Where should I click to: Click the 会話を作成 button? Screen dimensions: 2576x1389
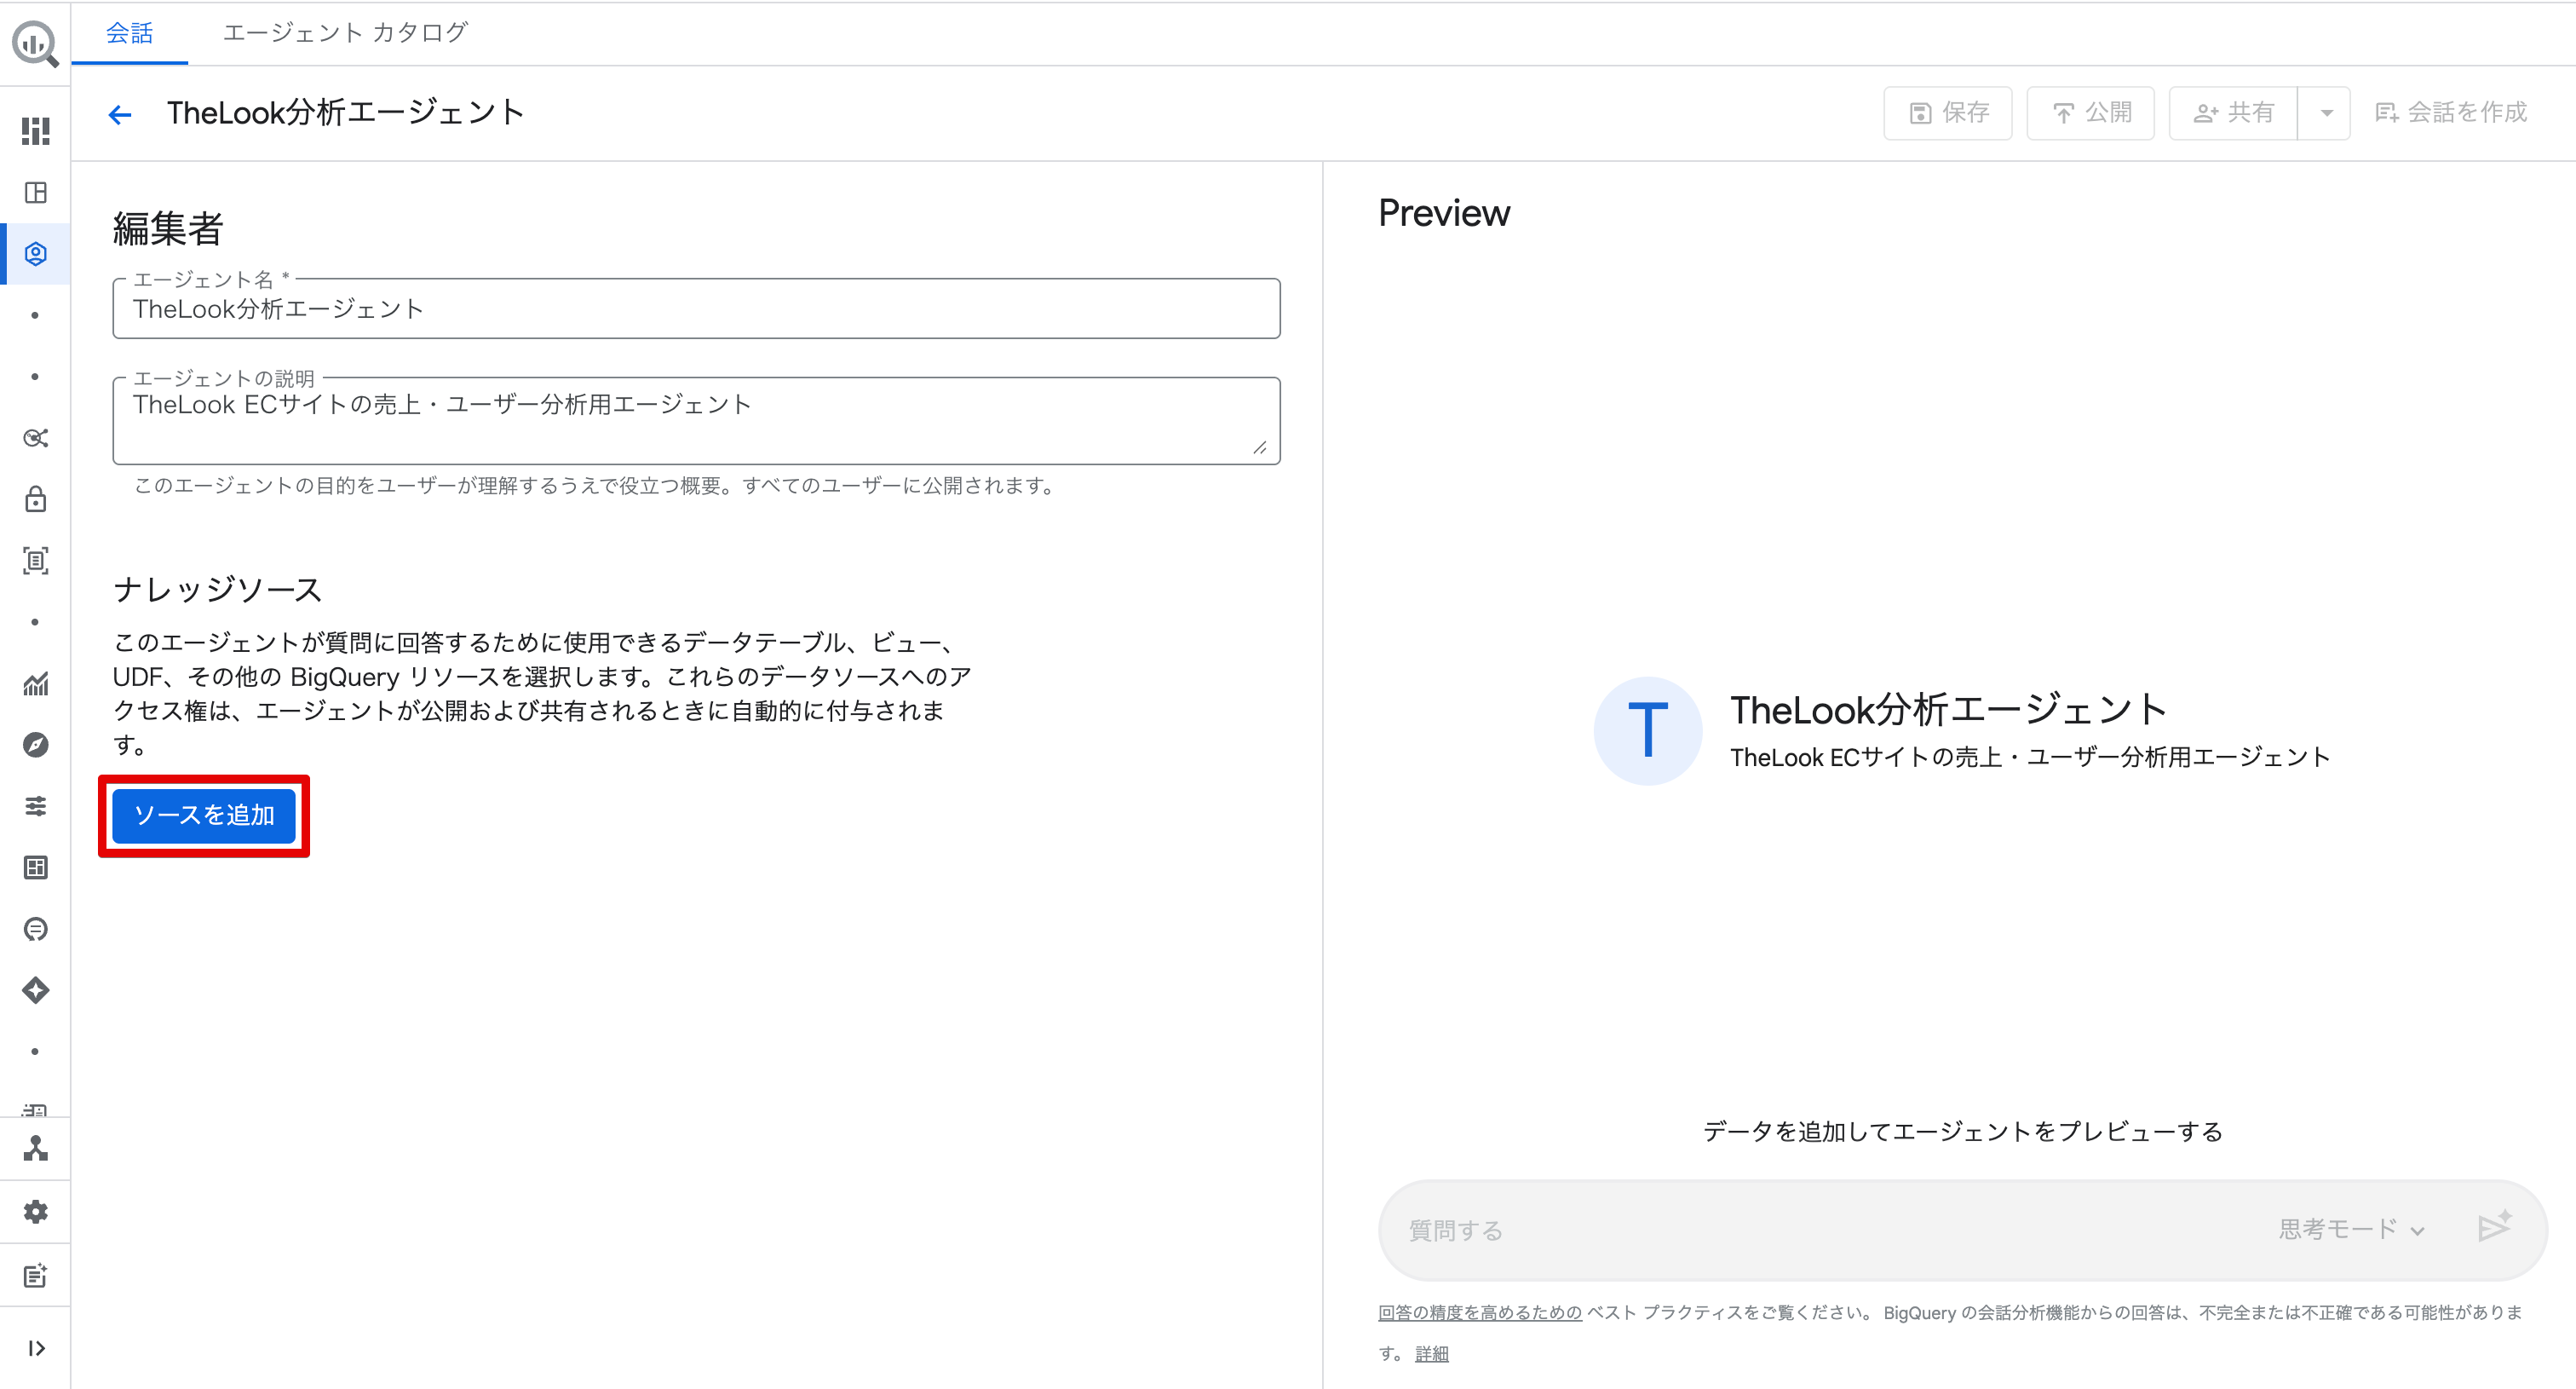2448,112
